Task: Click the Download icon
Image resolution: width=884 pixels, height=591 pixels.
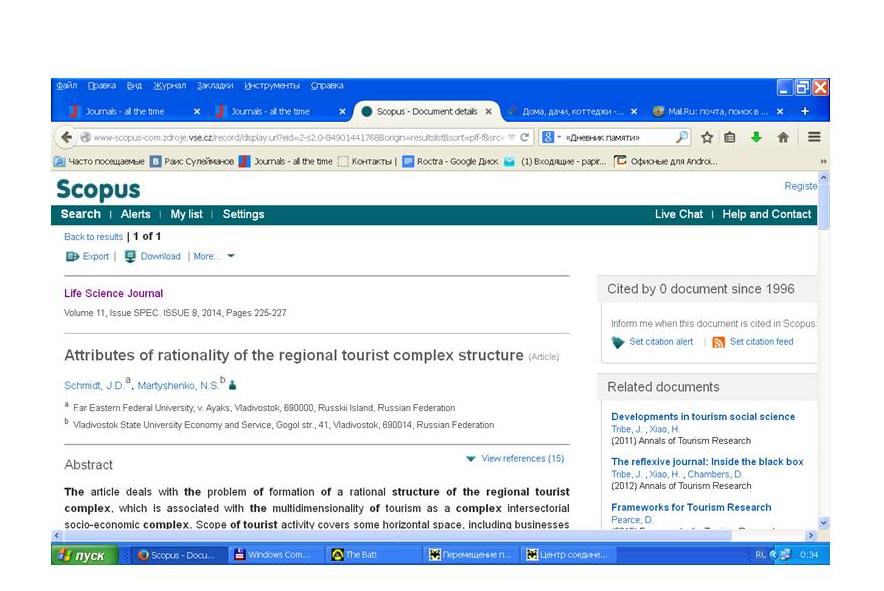Action: [130, 257]
